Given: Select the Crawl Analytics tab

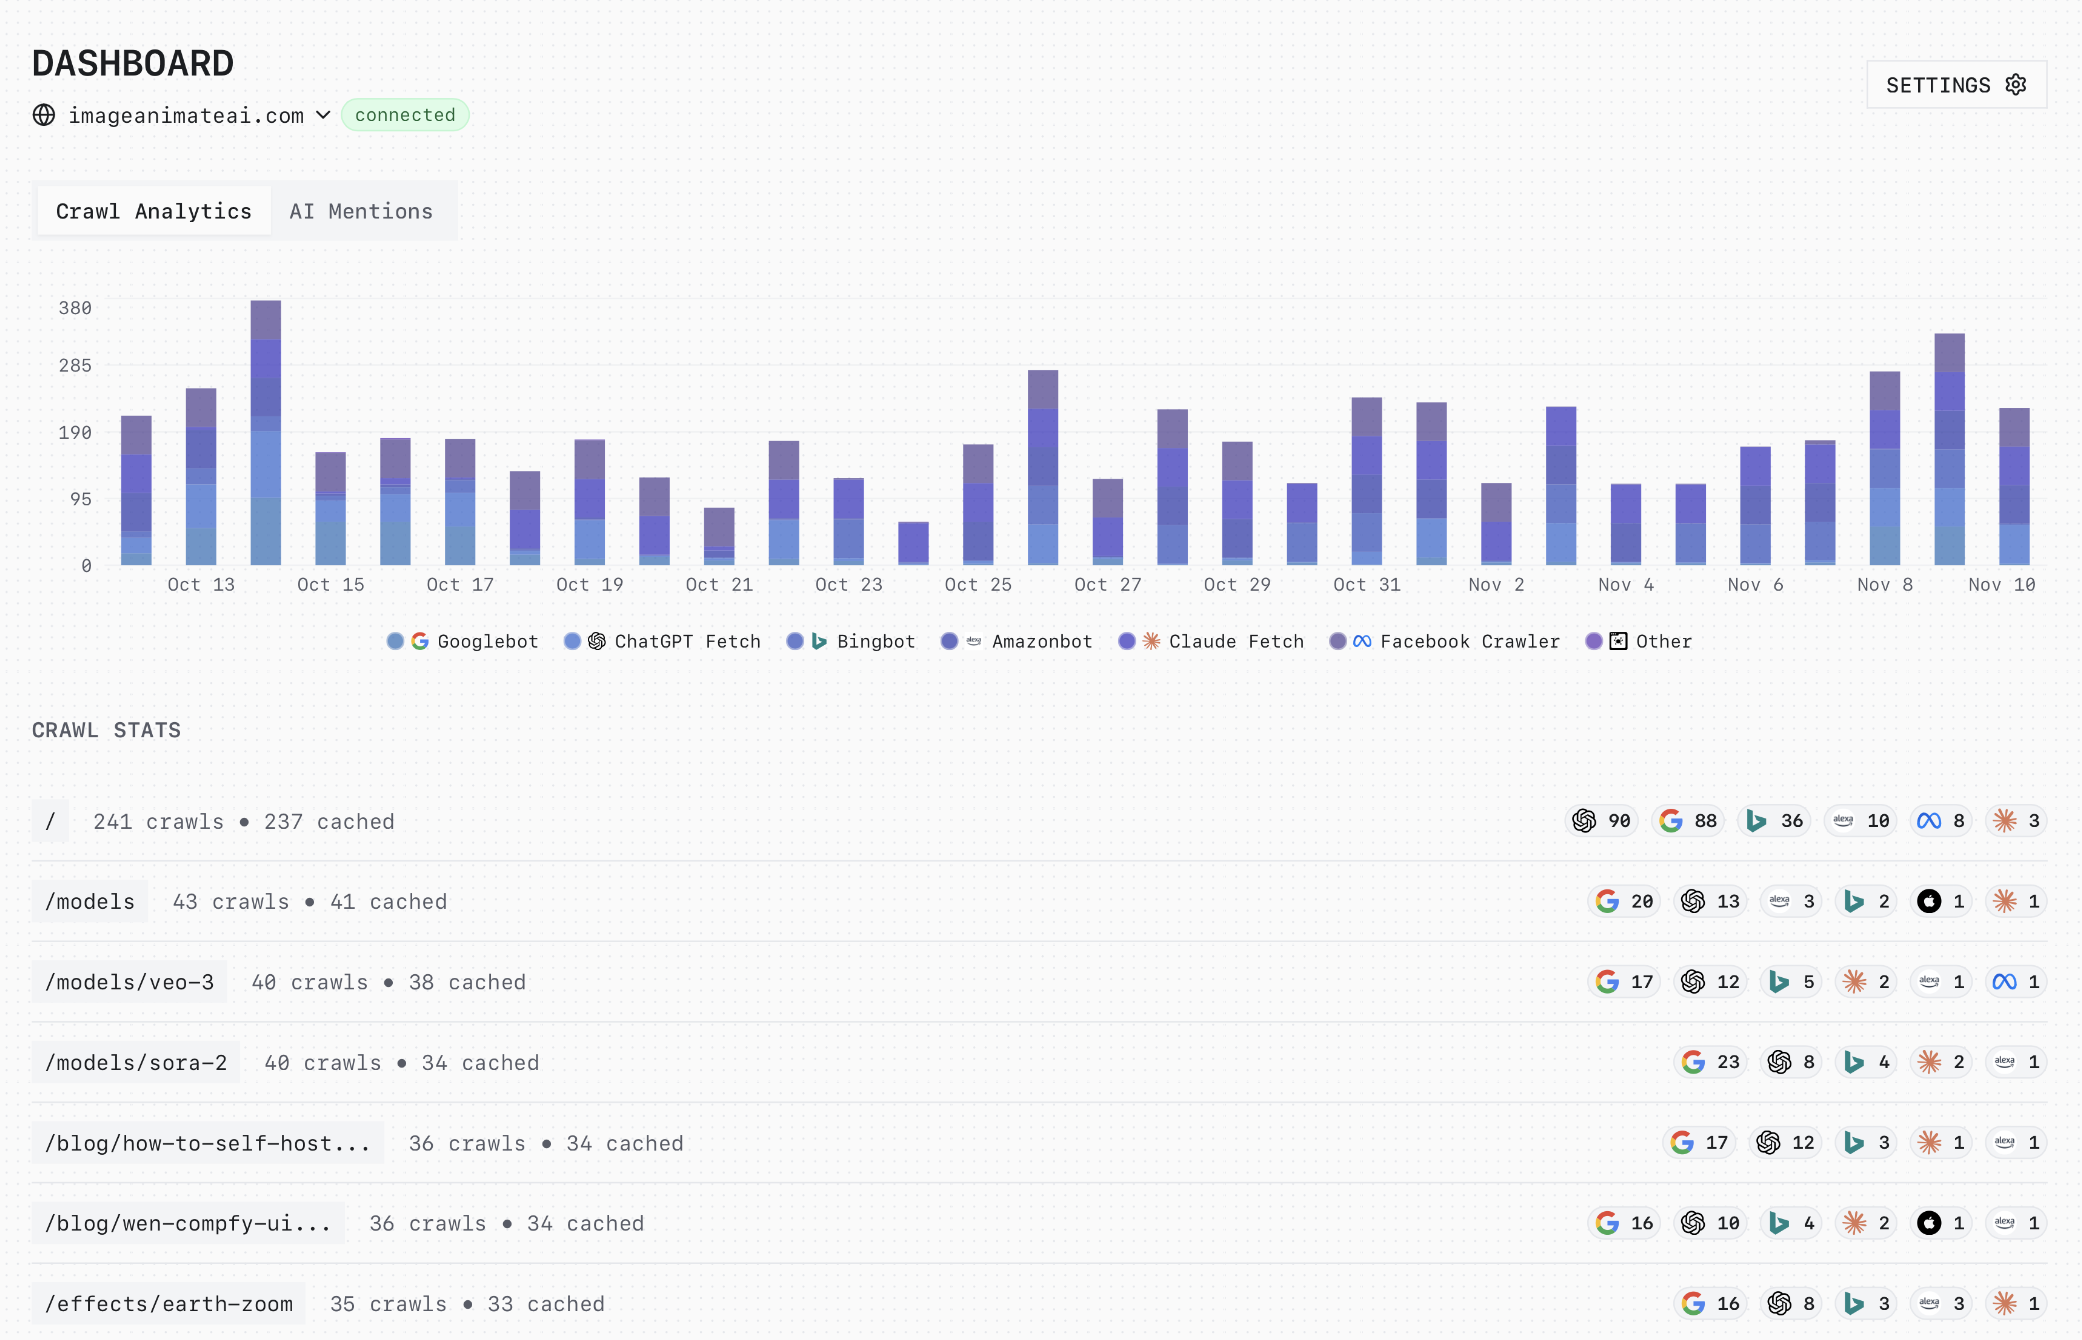Looking at the screenshot, I should point(153,210).
